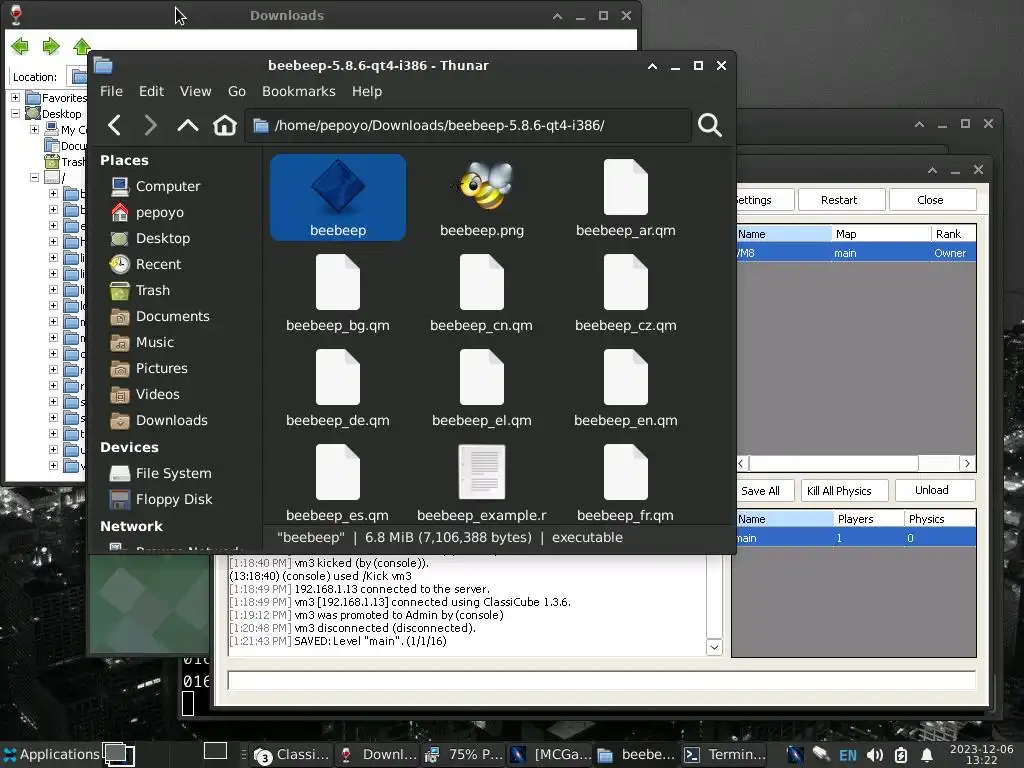Click Thunar path bar location field
Screen dimensions: 1024x768
click(468, 125)
